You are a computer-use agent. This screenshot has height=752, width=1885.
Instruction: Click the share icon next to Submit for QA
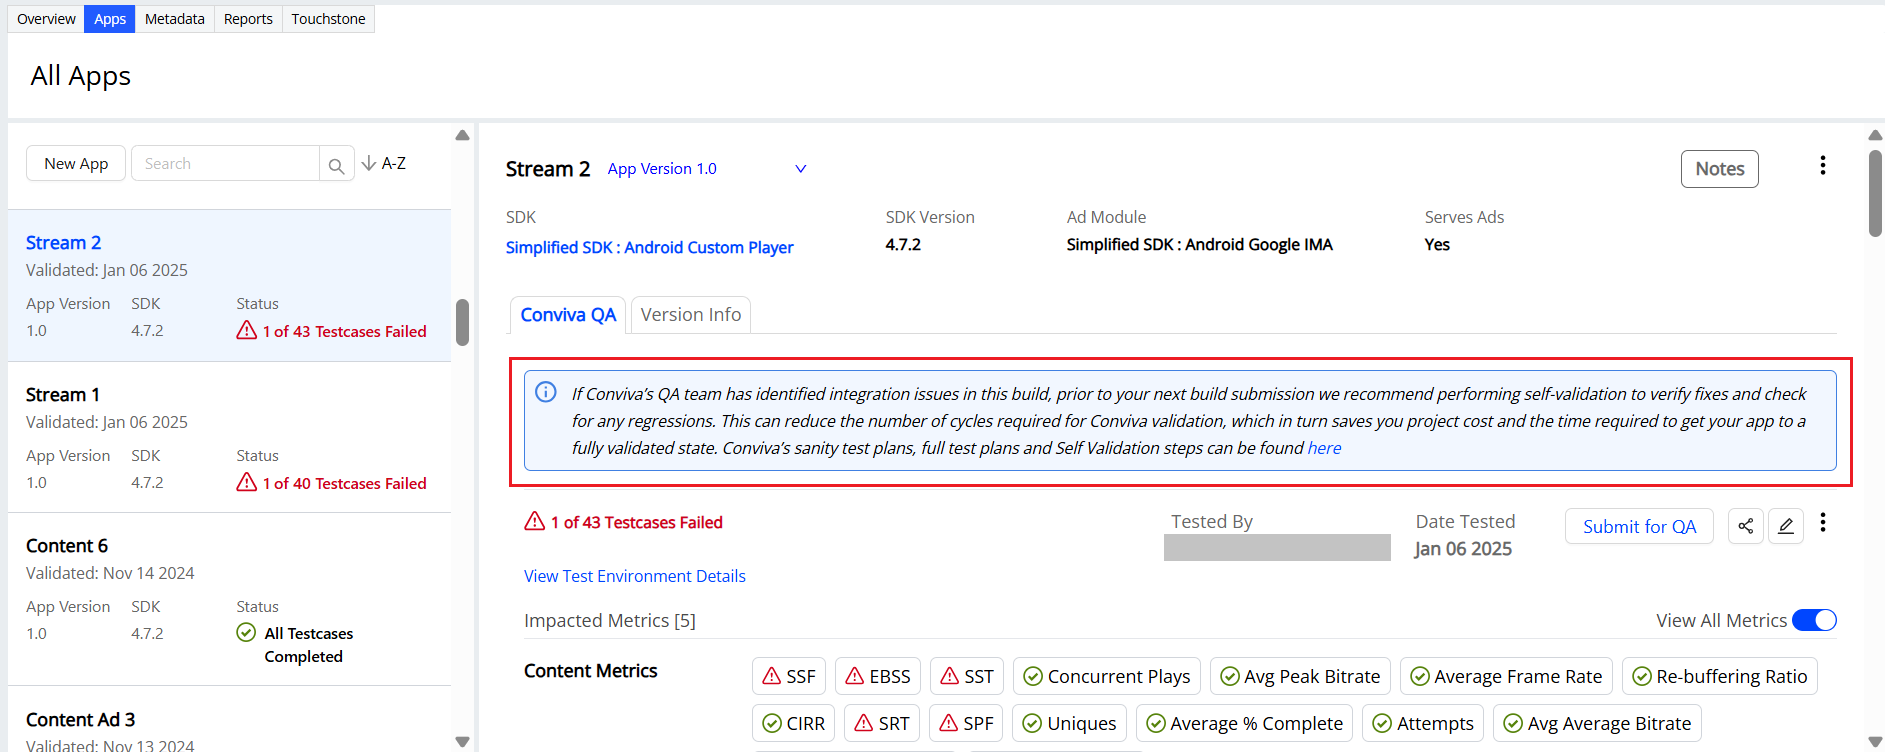1745,526
